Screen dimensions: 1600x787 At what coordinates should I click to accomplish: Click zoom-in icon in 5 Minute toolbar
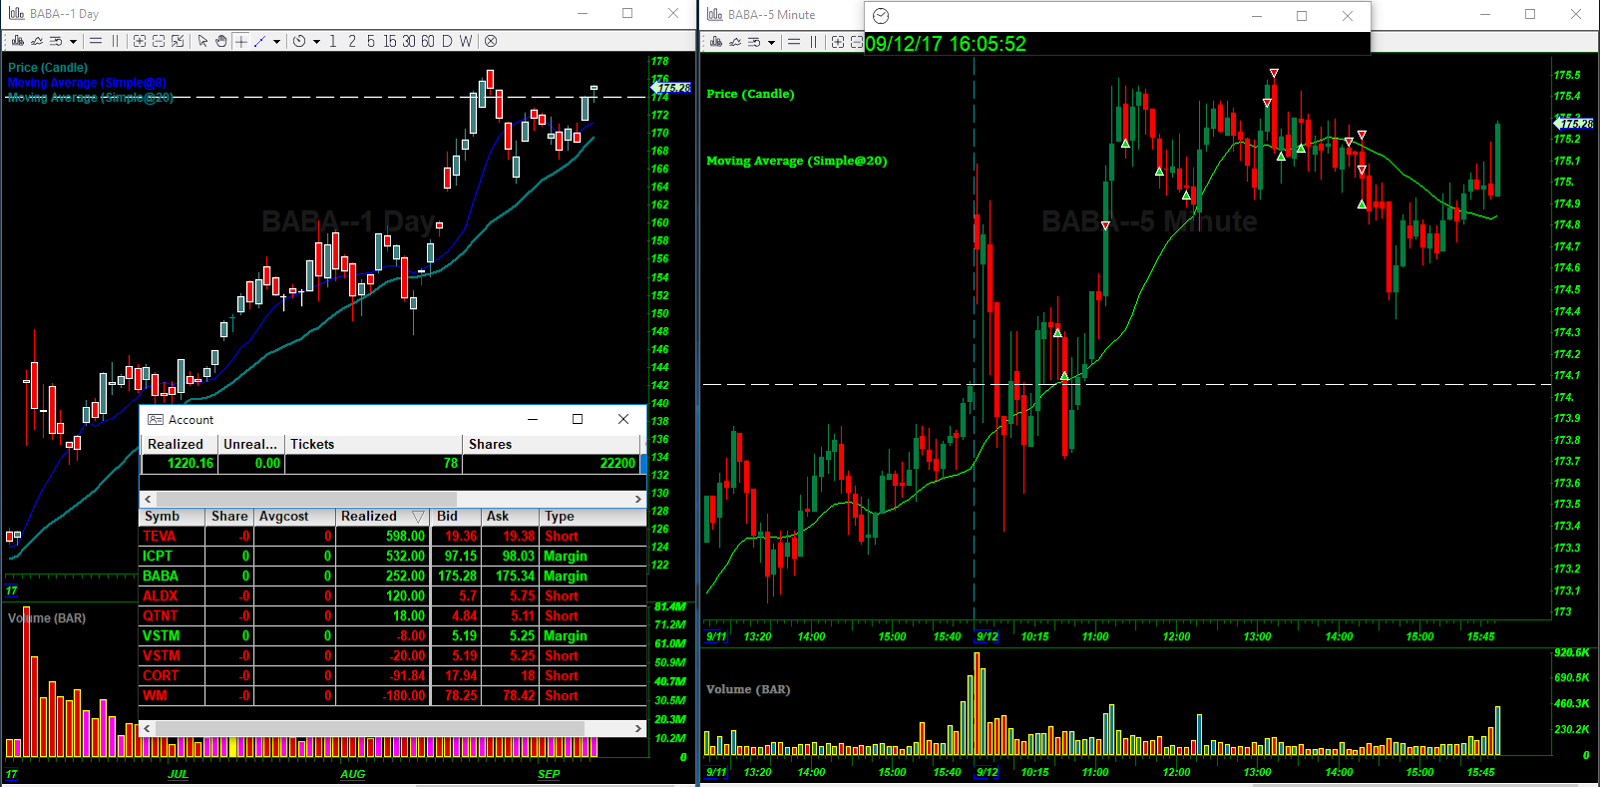pyautogui.click(x=838, y=42)
